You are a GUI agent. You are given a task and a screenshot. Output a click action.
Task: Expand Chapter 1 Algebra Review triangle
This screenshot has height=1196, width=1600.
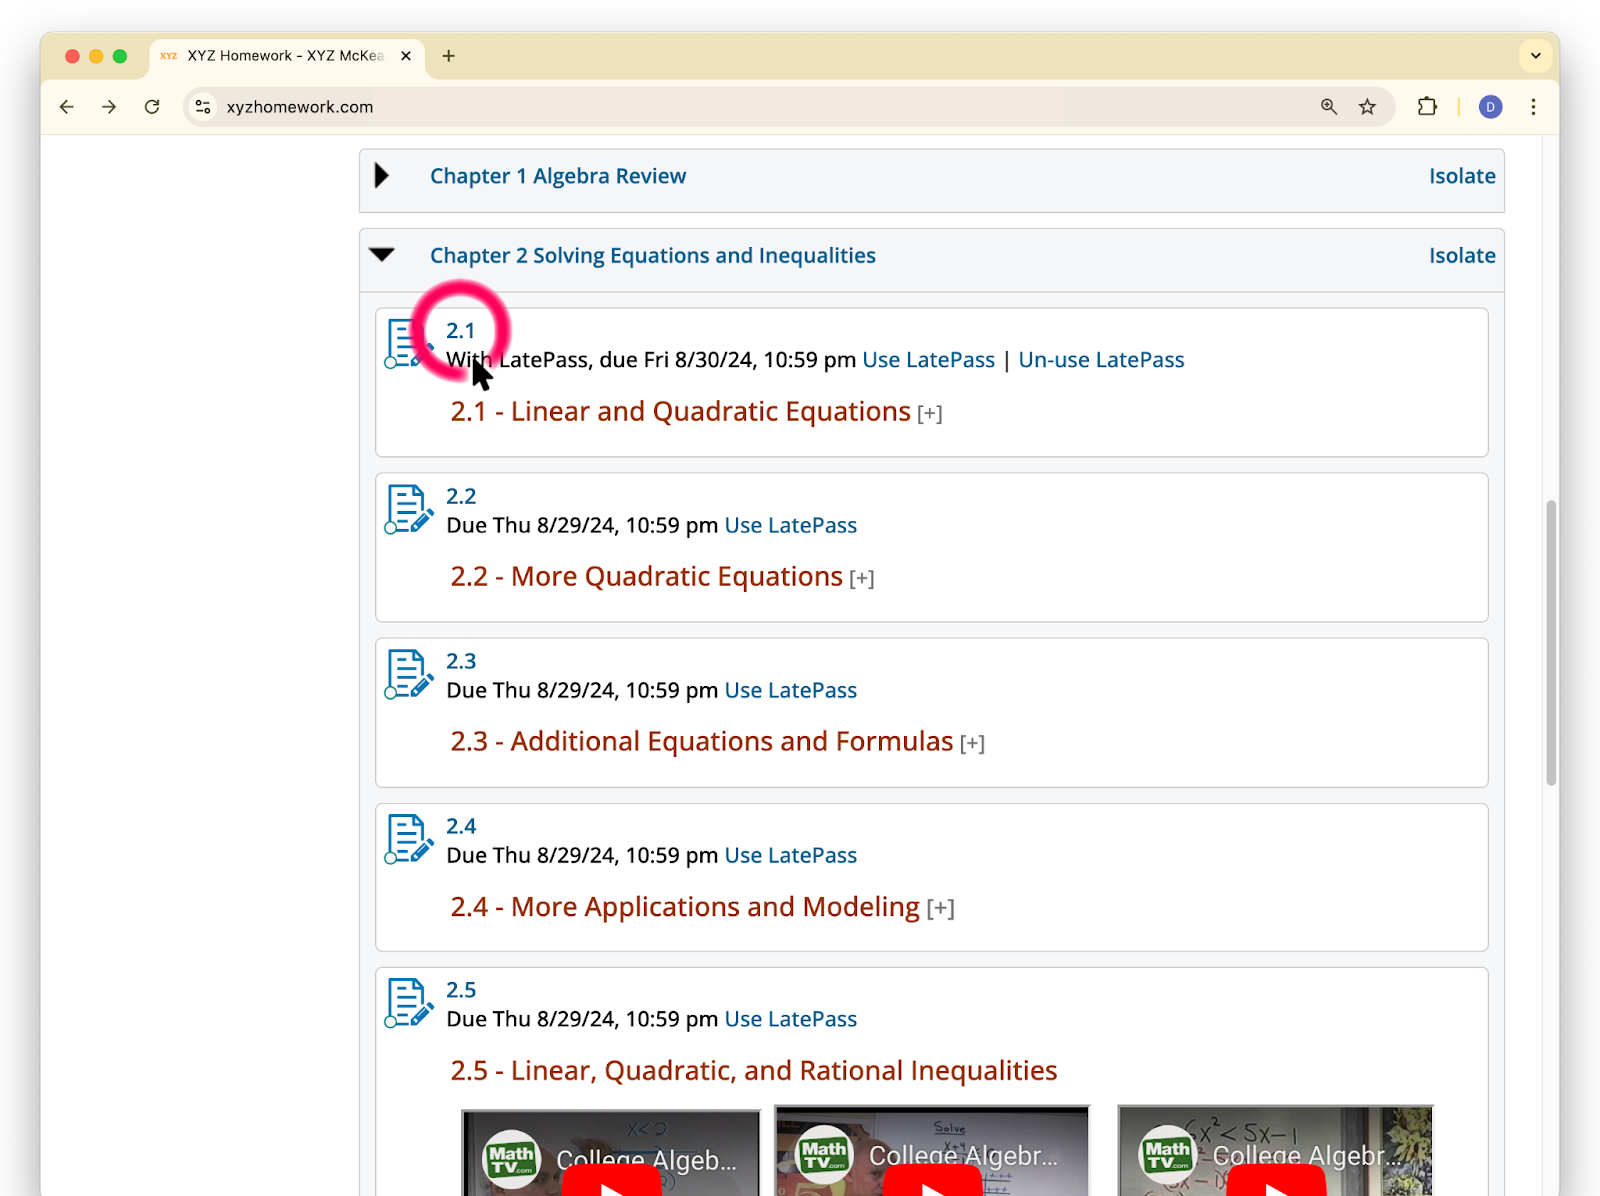click(x=381, y=176)
